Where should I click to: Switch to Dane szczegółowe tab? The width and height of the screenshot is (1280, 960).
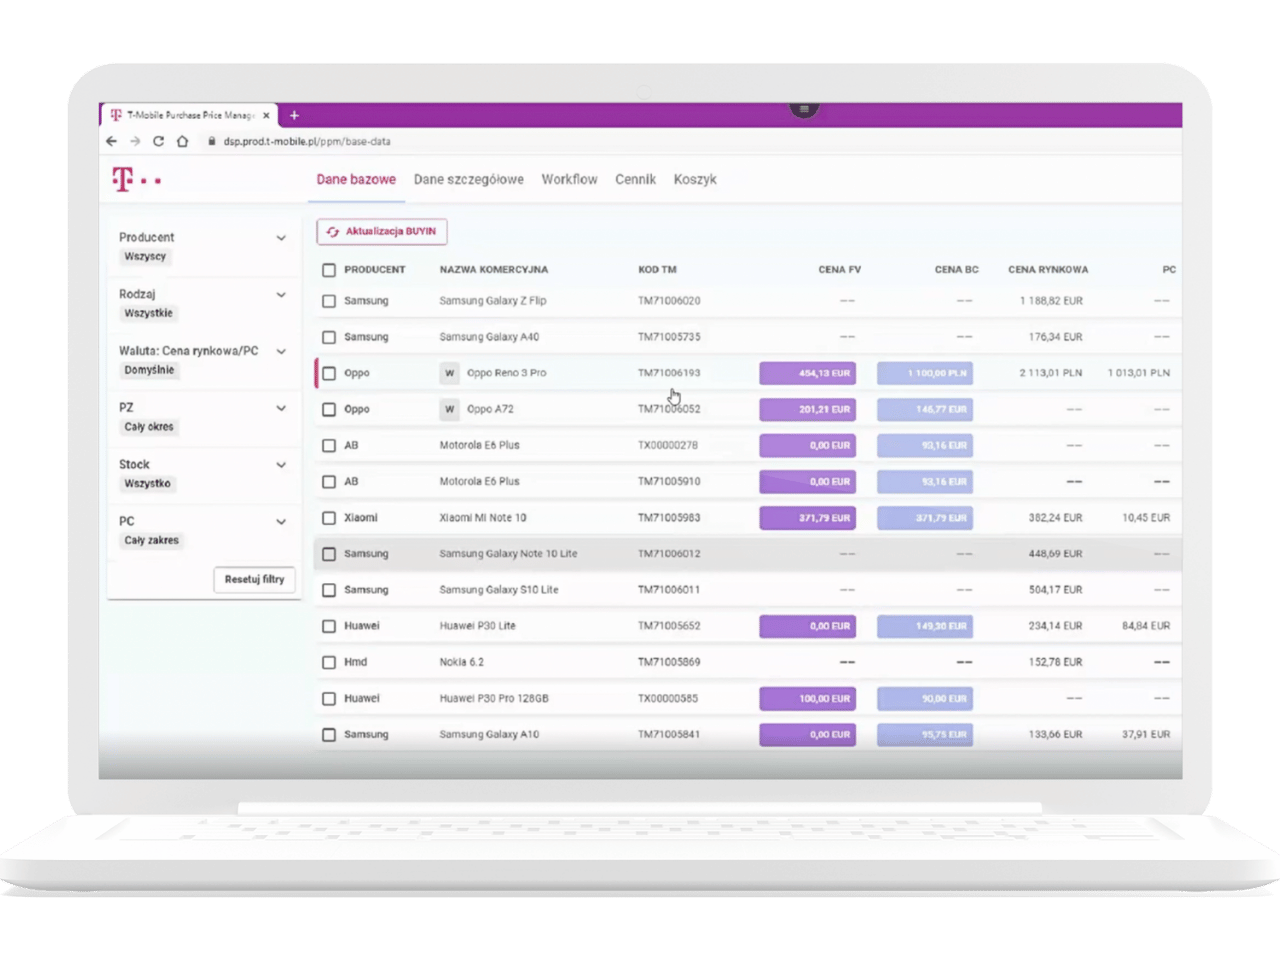469,180
